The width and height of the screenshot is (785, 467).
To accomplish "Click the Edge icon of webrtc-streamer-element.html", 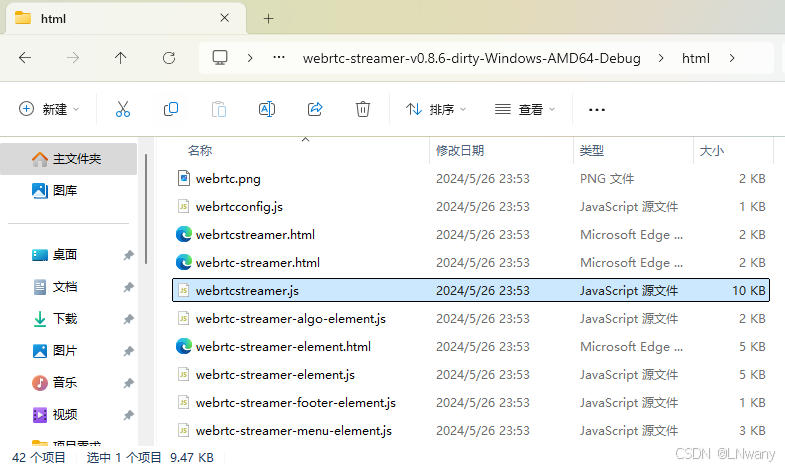I will pyautogui.click(x=184, y=346).
